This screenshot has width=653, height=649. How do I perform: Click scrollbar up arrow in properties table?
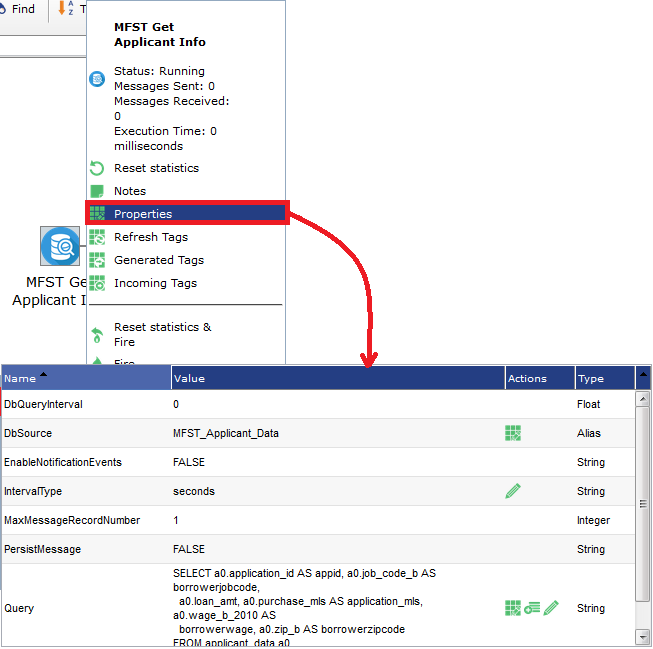pos(643,399)
